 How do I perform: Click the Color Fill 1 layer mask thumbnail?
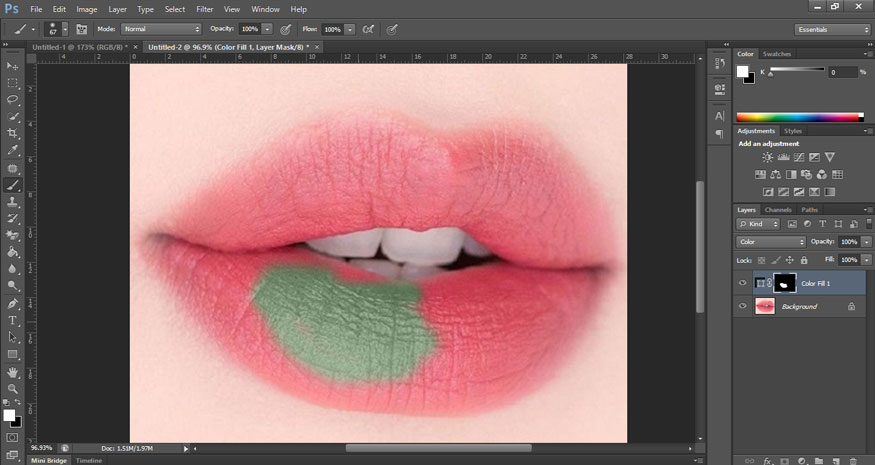pos(785,283)
